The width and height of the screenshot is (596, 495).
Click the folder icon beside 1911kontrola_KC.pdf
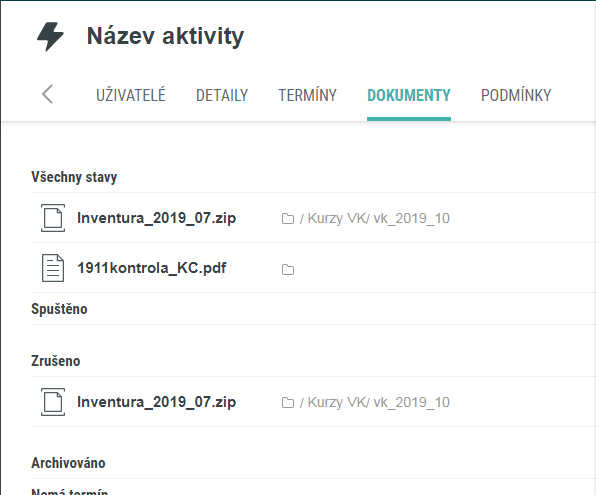tap(288, 269)
